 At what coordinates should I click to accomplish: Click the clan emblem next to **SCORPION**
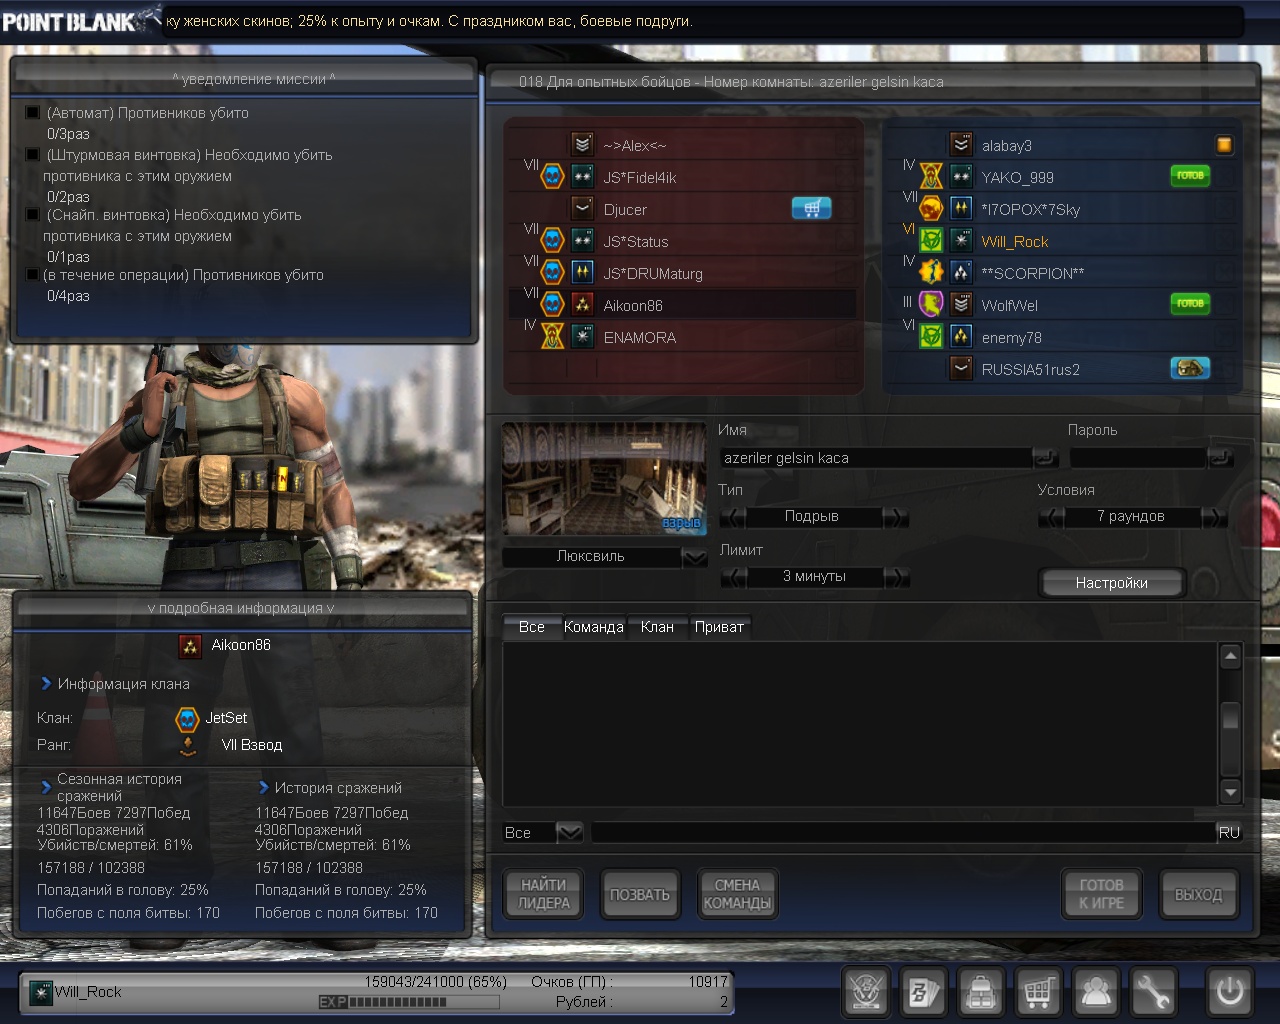(x=931, y=272)
